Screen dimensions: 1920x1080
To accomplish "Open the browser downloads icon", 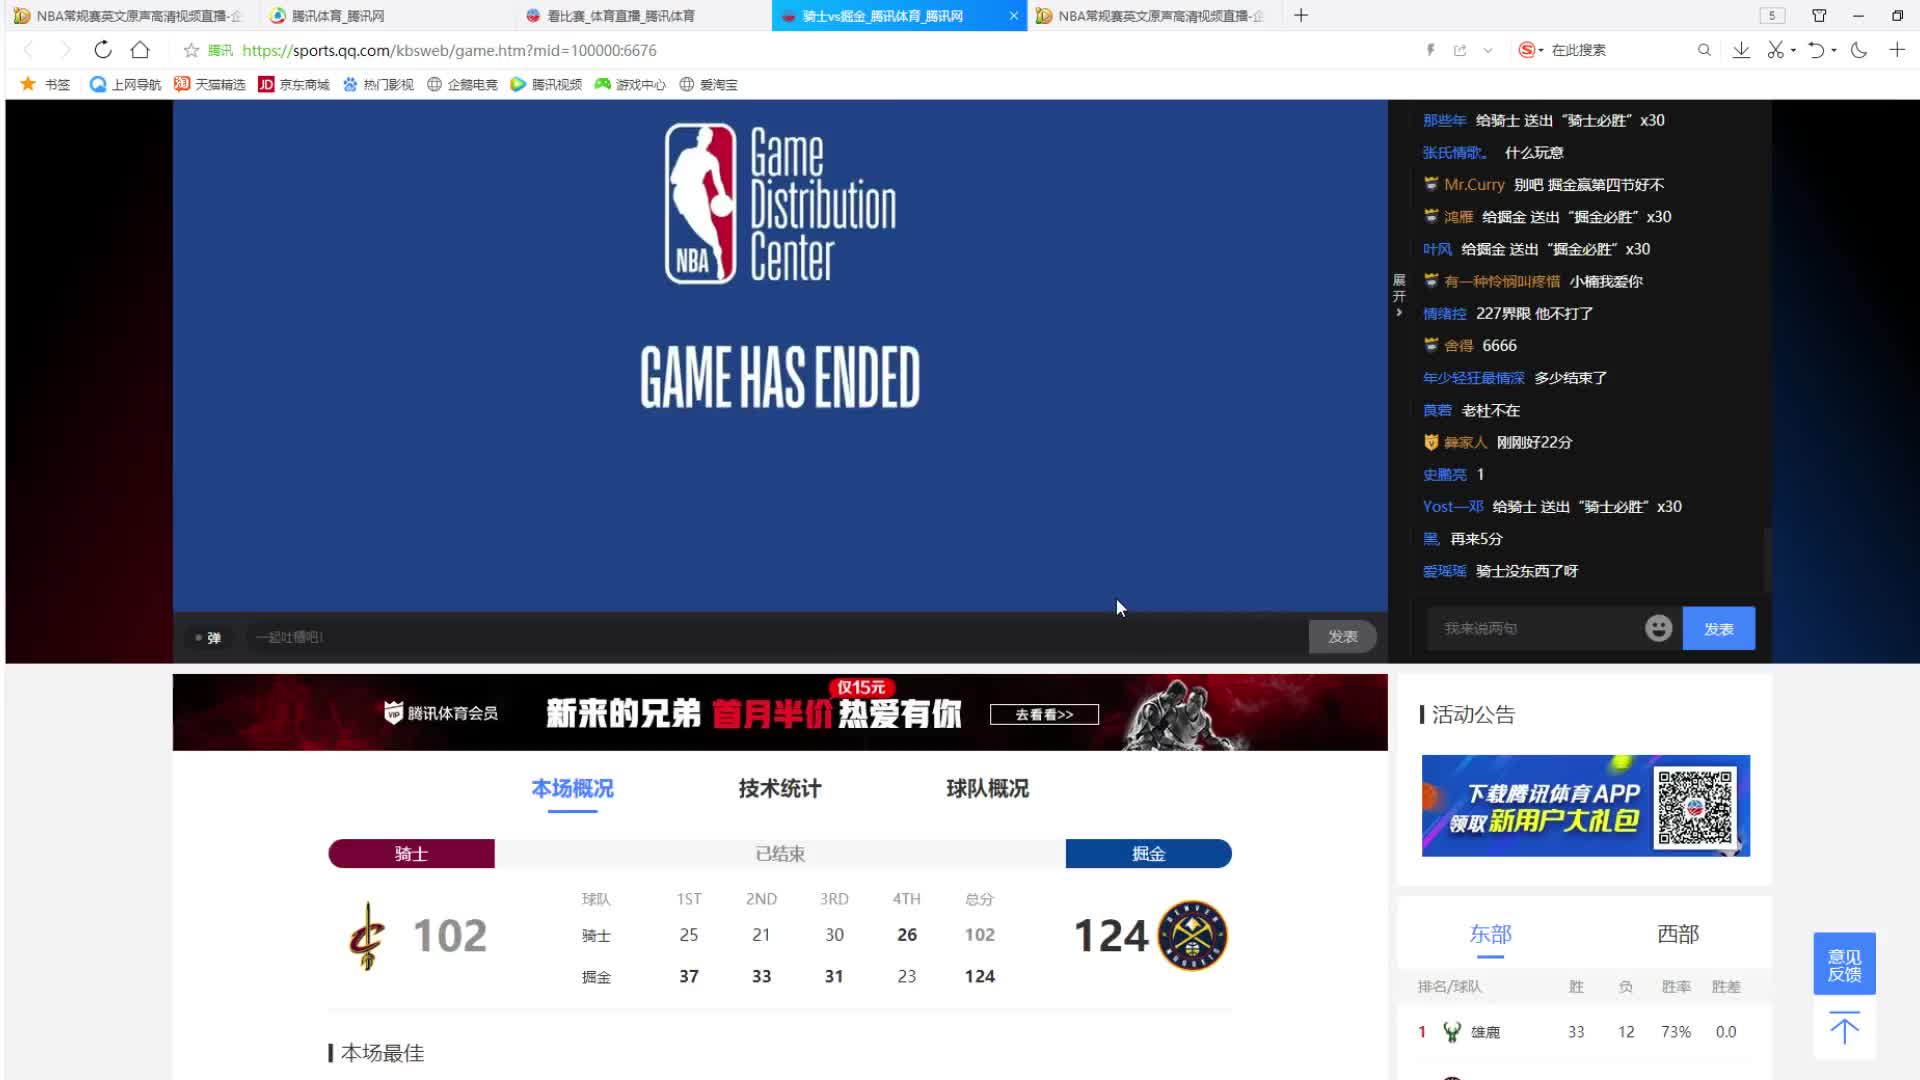I will click(x=1741, y=50).
